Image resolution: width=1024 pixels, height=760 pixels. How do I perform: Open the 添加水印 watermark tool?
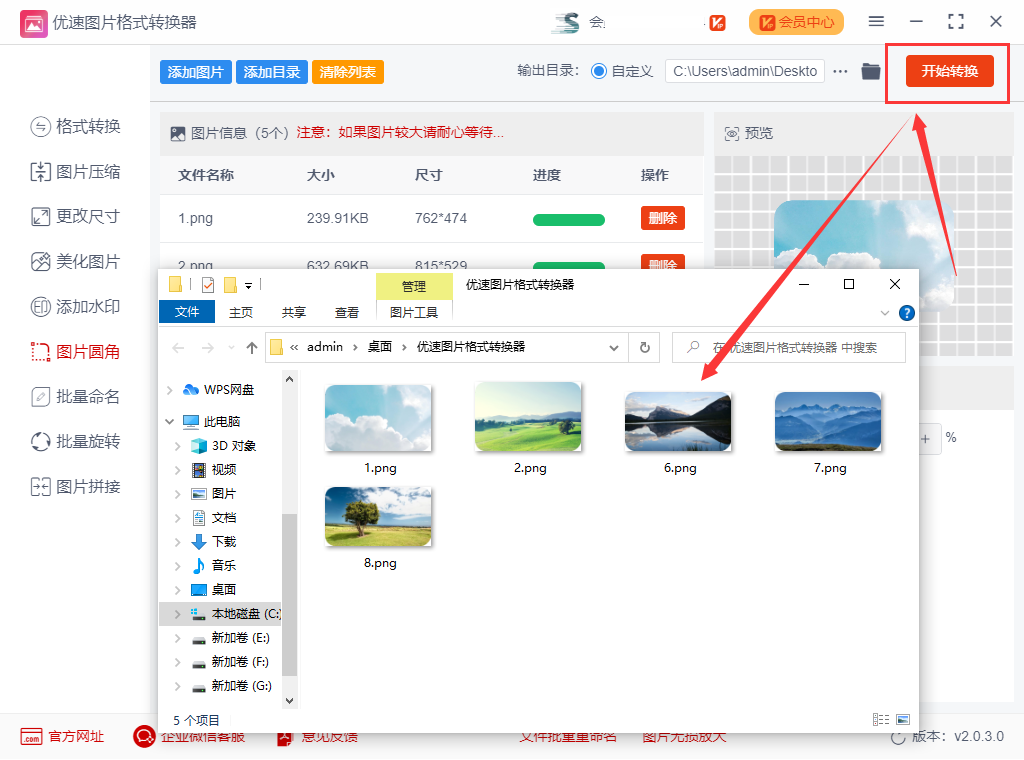click(76, 306)
